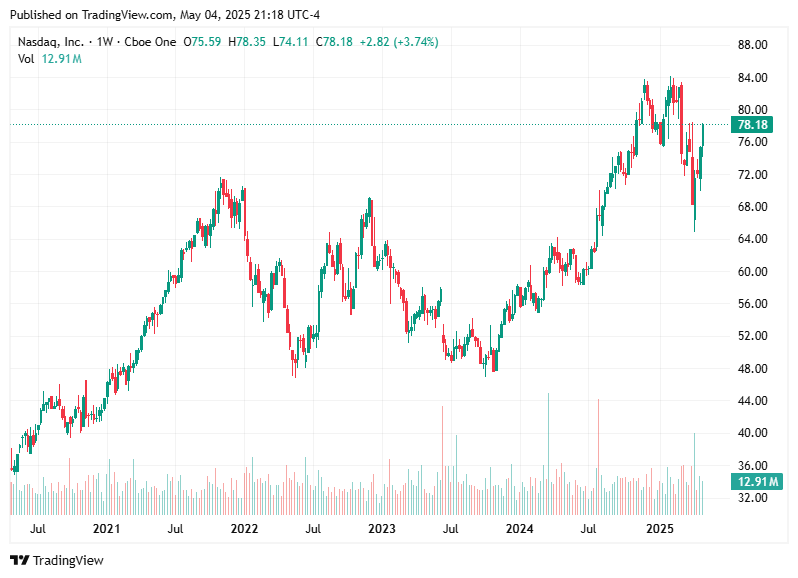Click the 1W interval label
Image resolution: width=798 pixels, height=578 pixels.
(x=105, y=42)
